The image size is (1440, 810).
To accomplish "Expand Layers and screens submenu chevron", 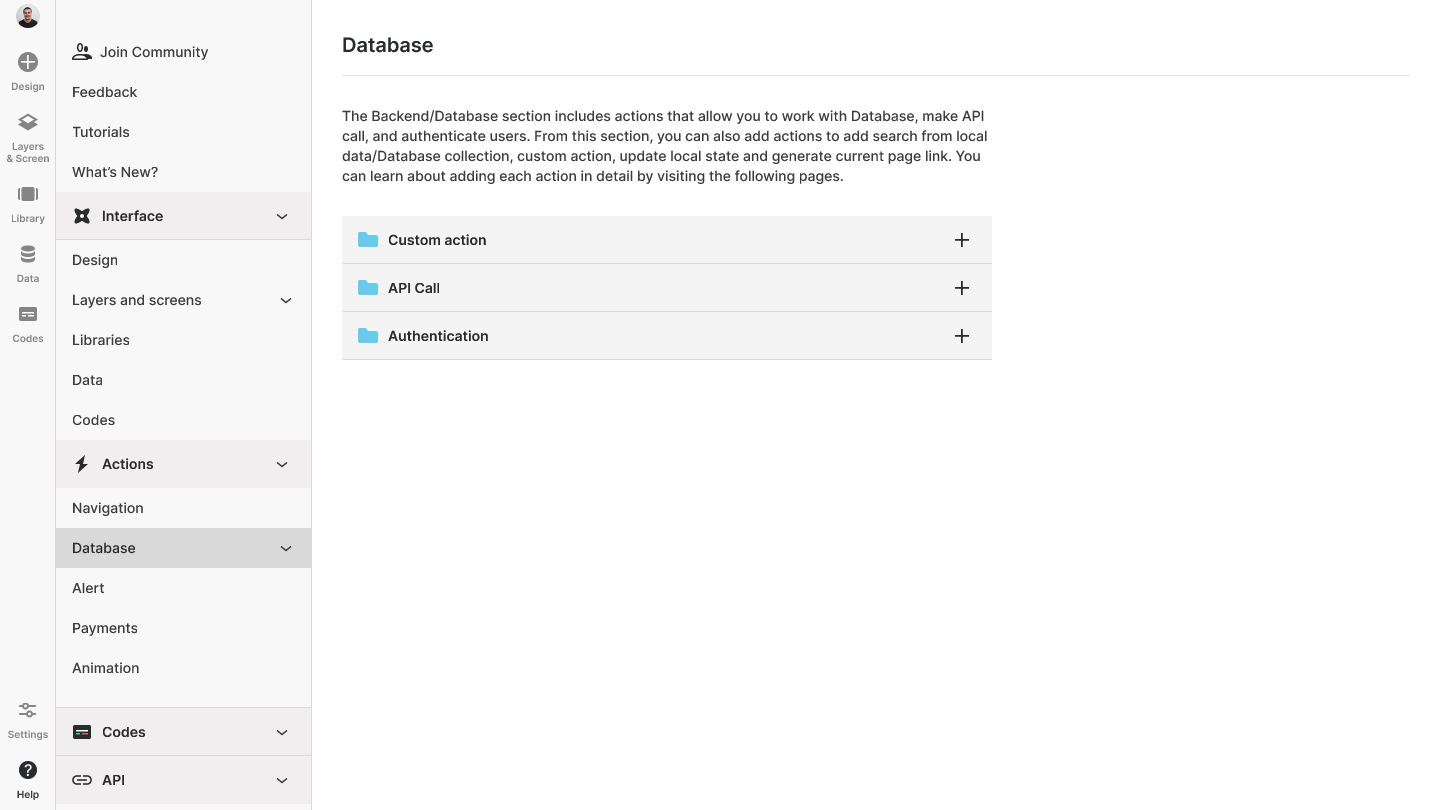I will click(286, 300).
